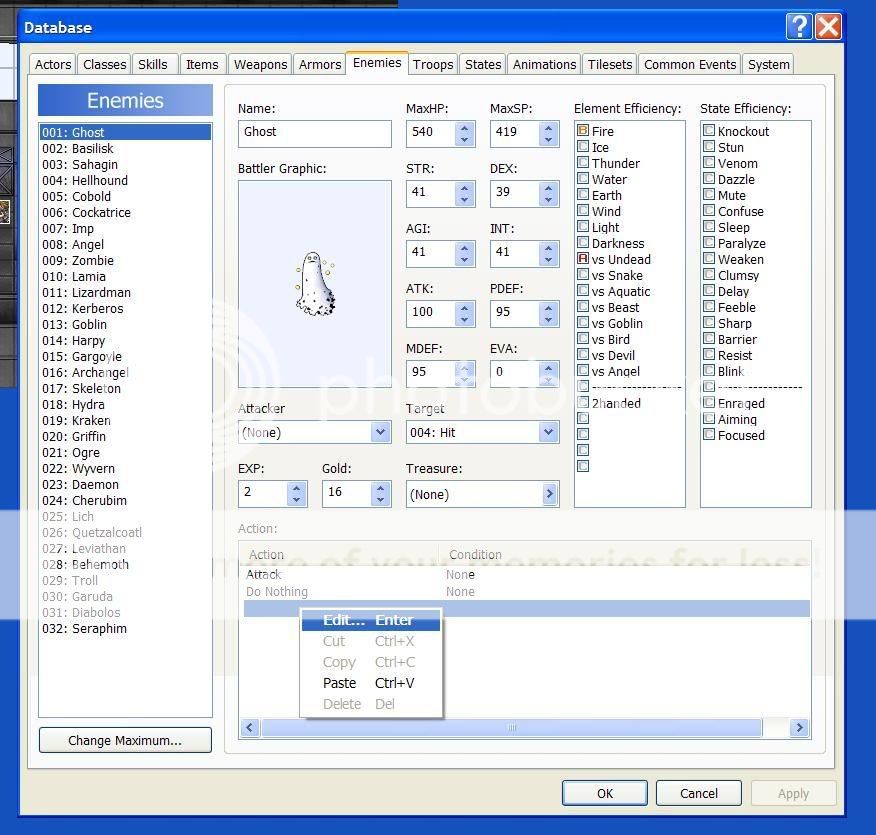
Task: Click the Treasure arrow button
Action: tap(549, 494)
